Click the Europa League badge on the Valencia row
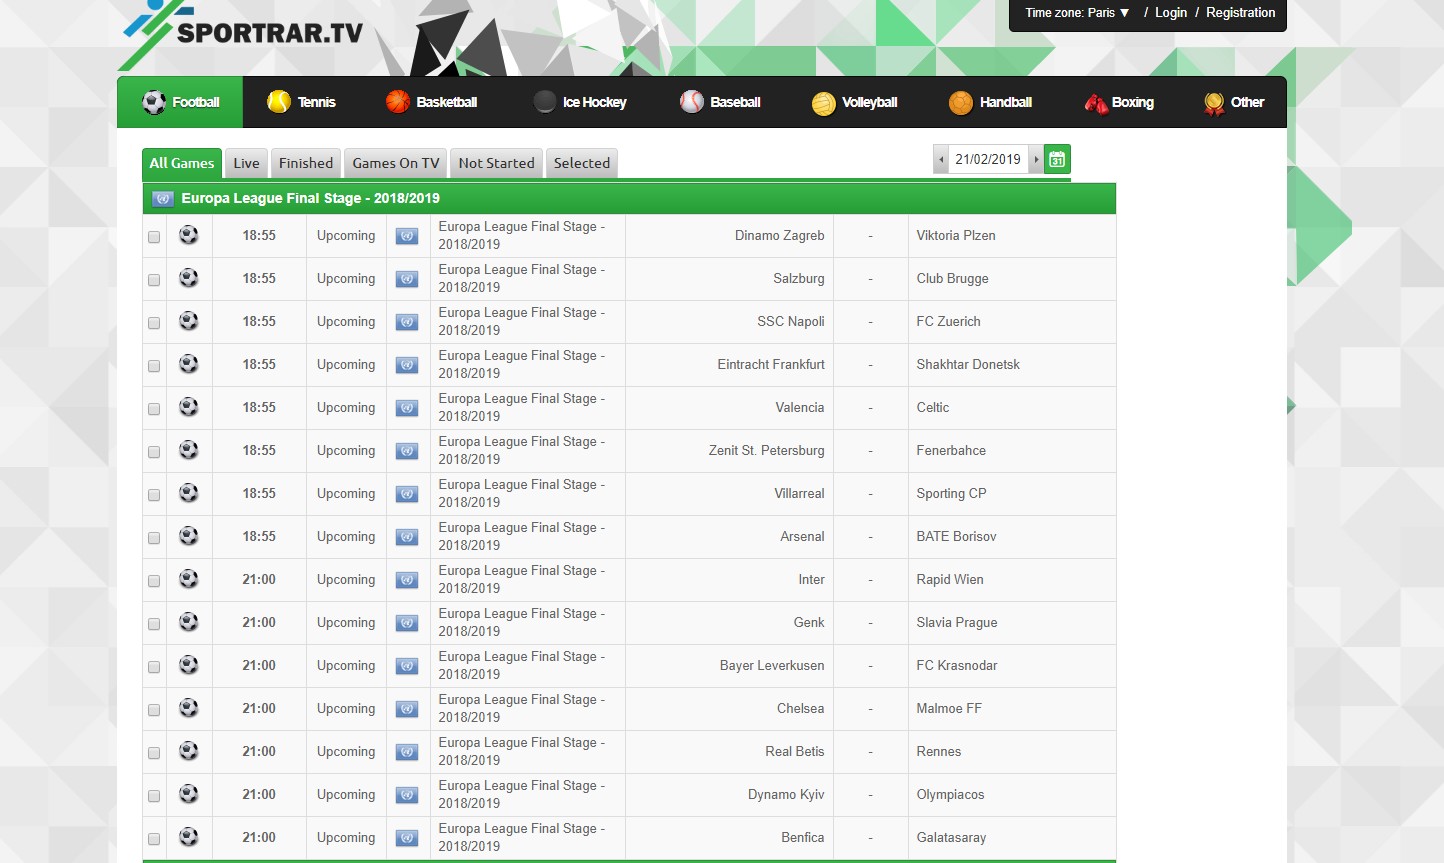This screenshot has width=1444, height=863. pos(407,407)
